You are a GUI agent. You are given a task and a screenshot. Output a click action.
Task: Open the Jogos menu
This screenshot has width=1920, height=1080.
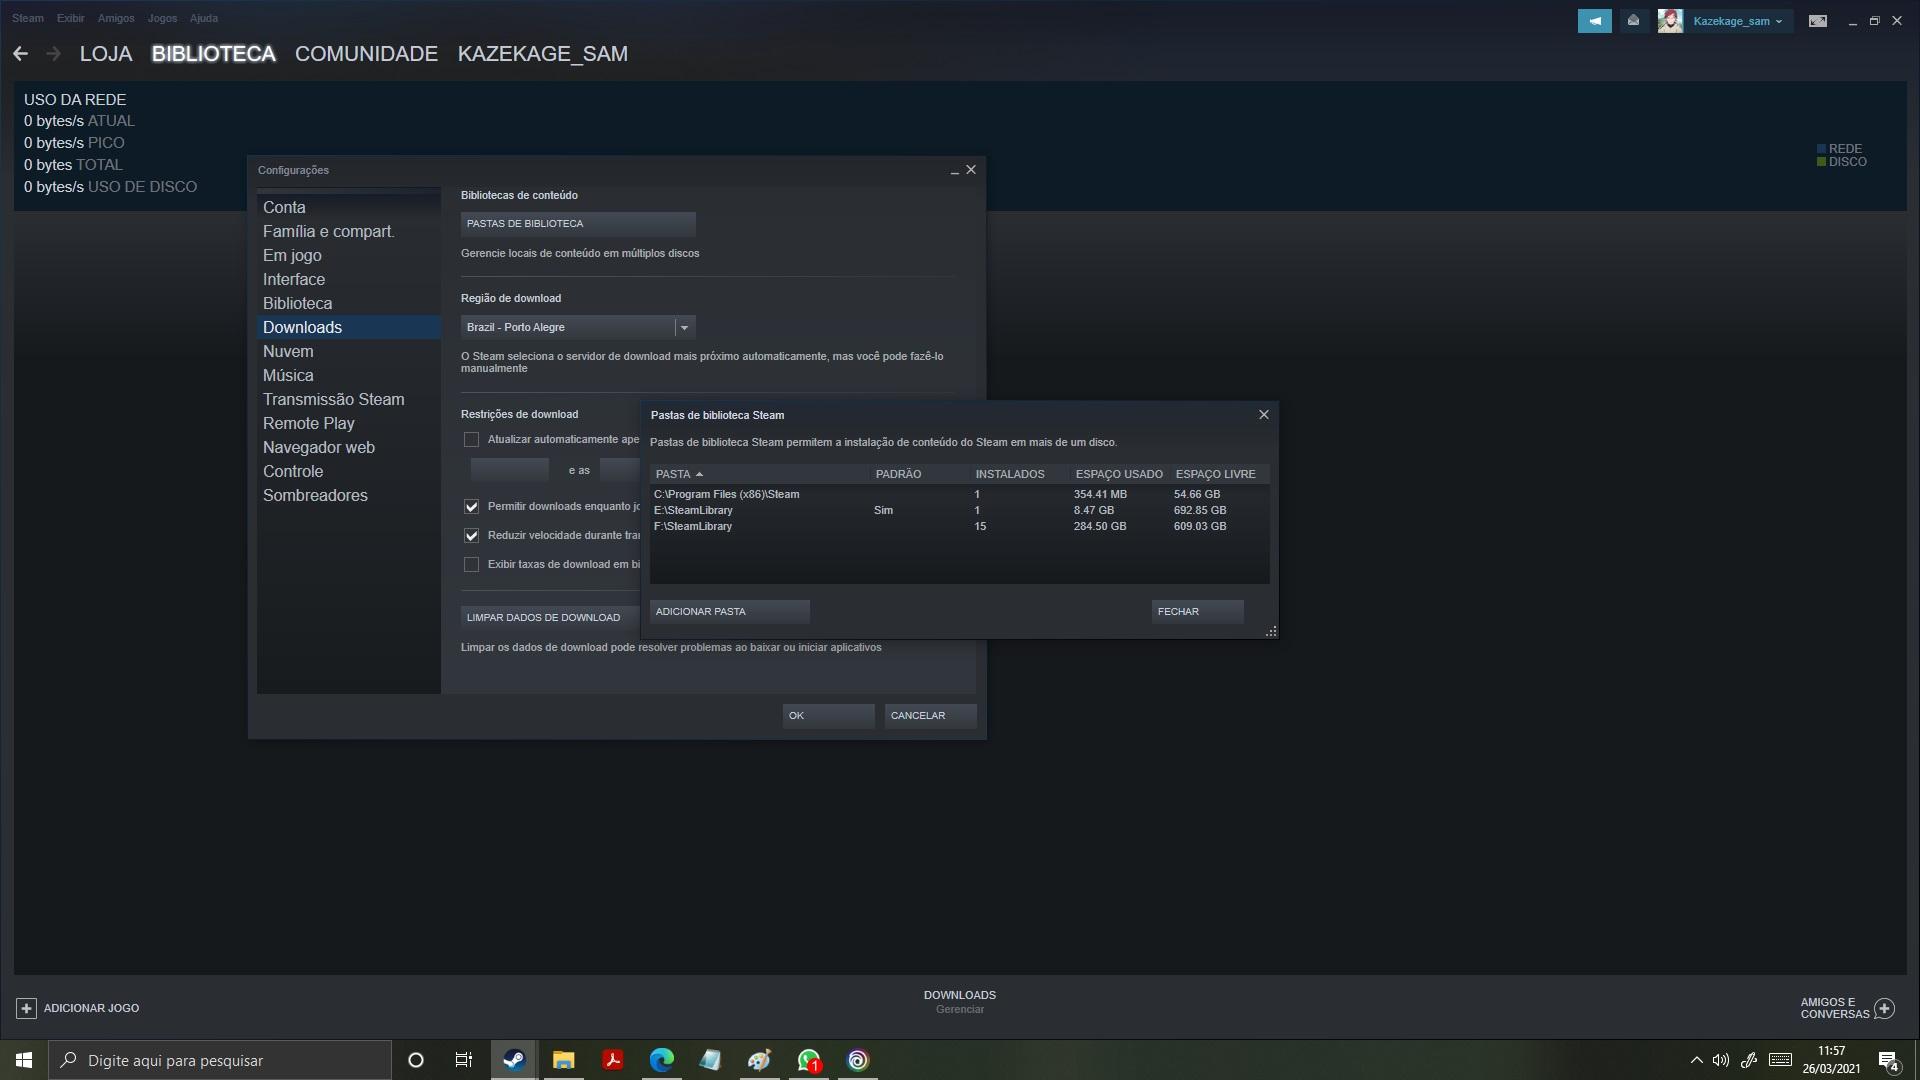(x=162, y=18)
